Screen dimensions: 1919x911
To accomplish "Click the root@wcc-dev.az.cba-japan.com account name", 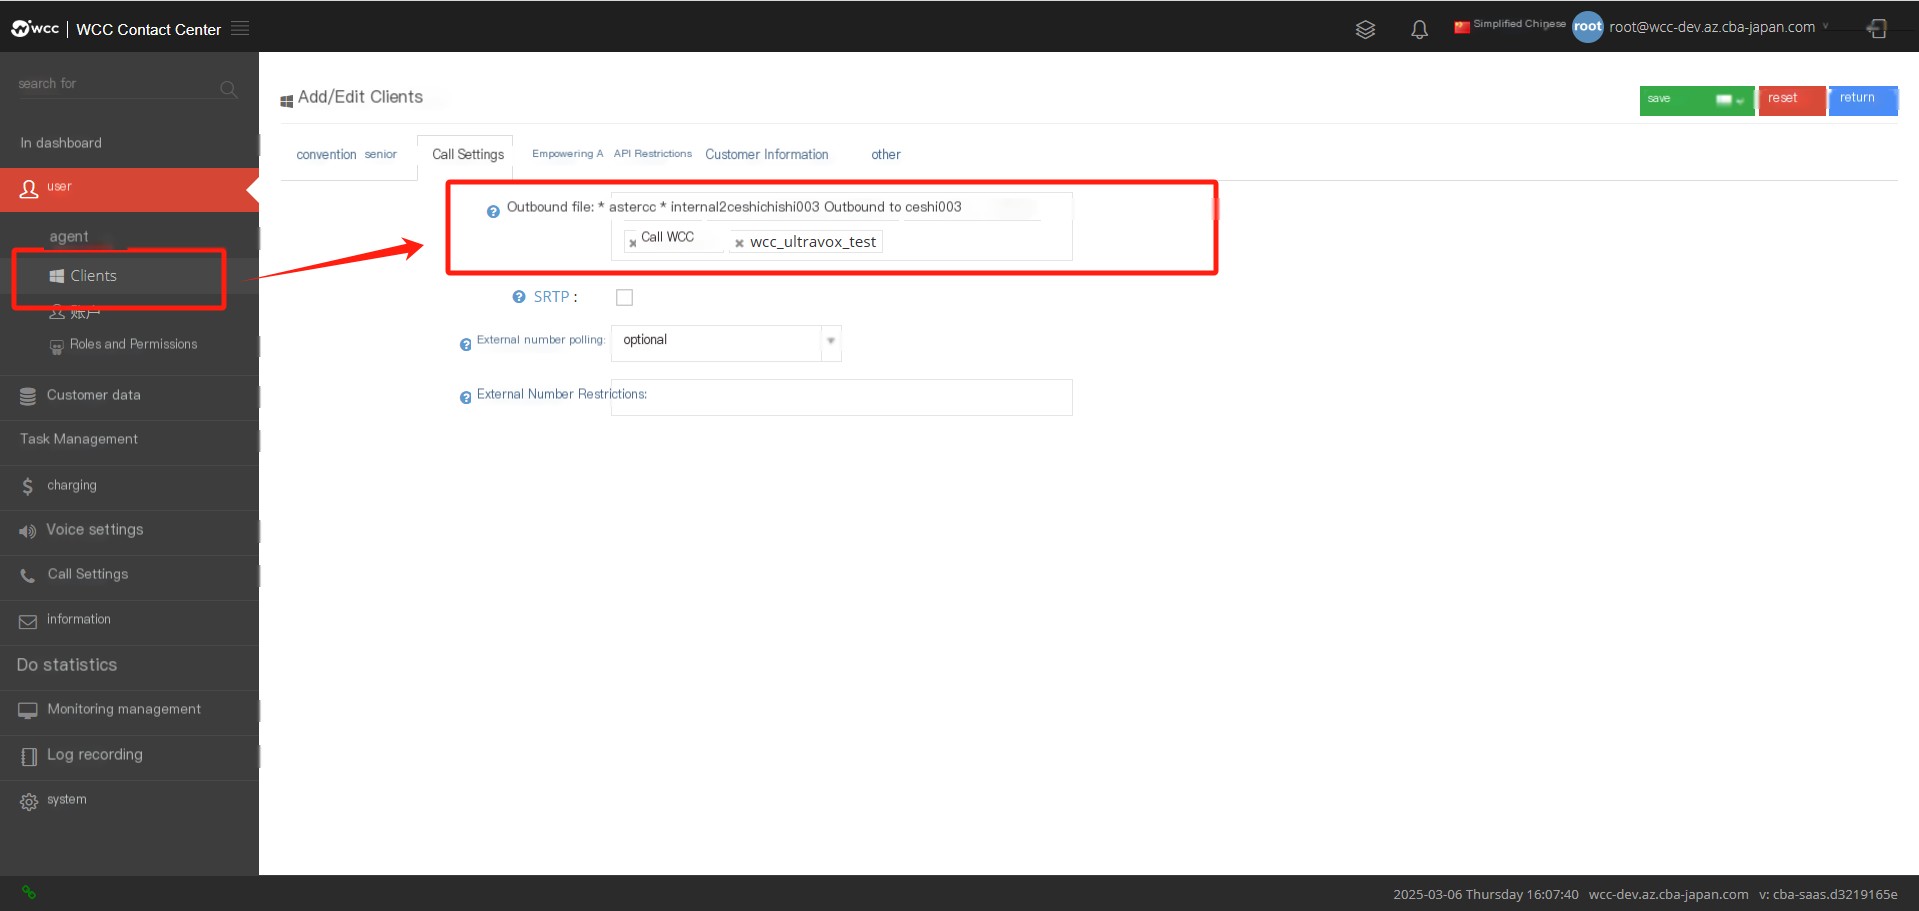I will coord(1712,27).
